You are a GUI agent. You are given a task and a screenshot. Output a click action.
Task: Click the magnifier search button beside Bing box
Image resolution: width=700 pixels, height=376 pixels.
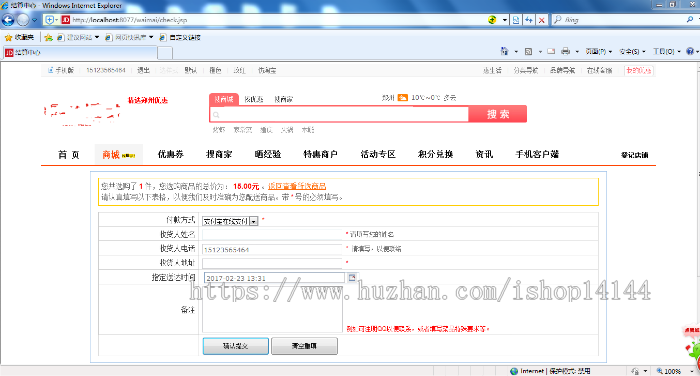pyautogui.click(x=690, y=20)
